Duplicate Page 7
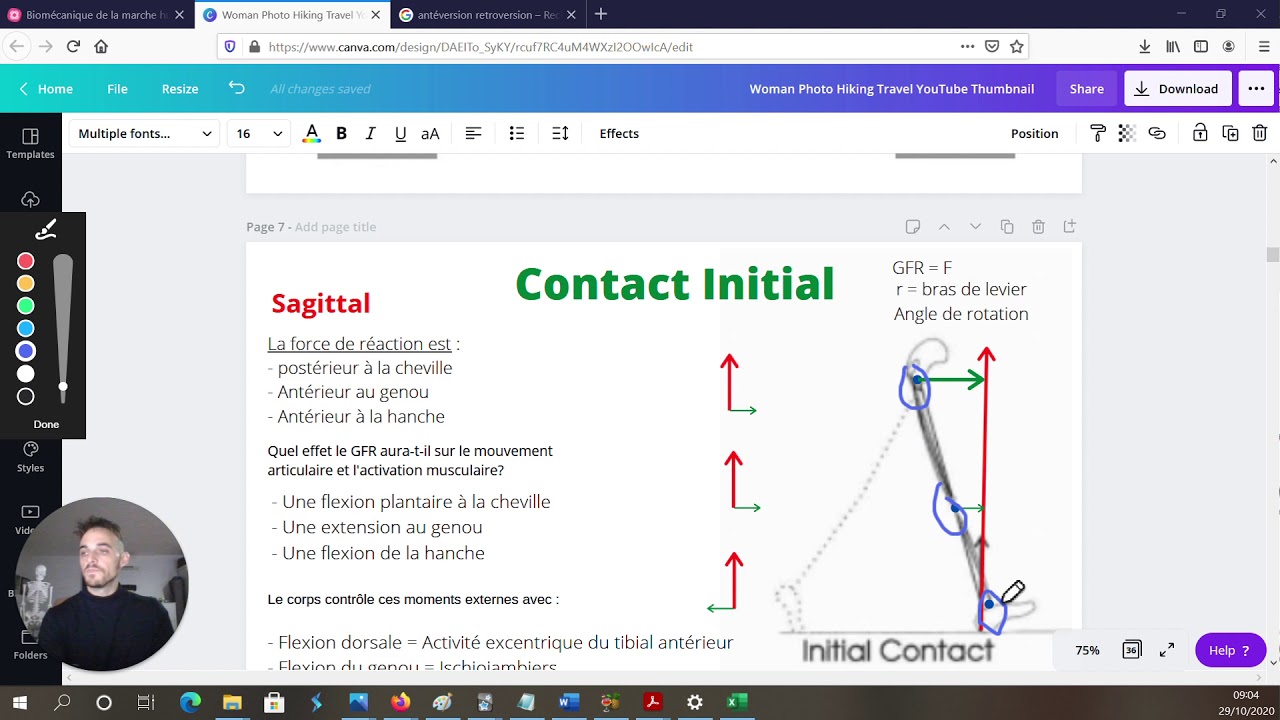The width and height of the screenshot is (1280, 720). point(1007,227)
